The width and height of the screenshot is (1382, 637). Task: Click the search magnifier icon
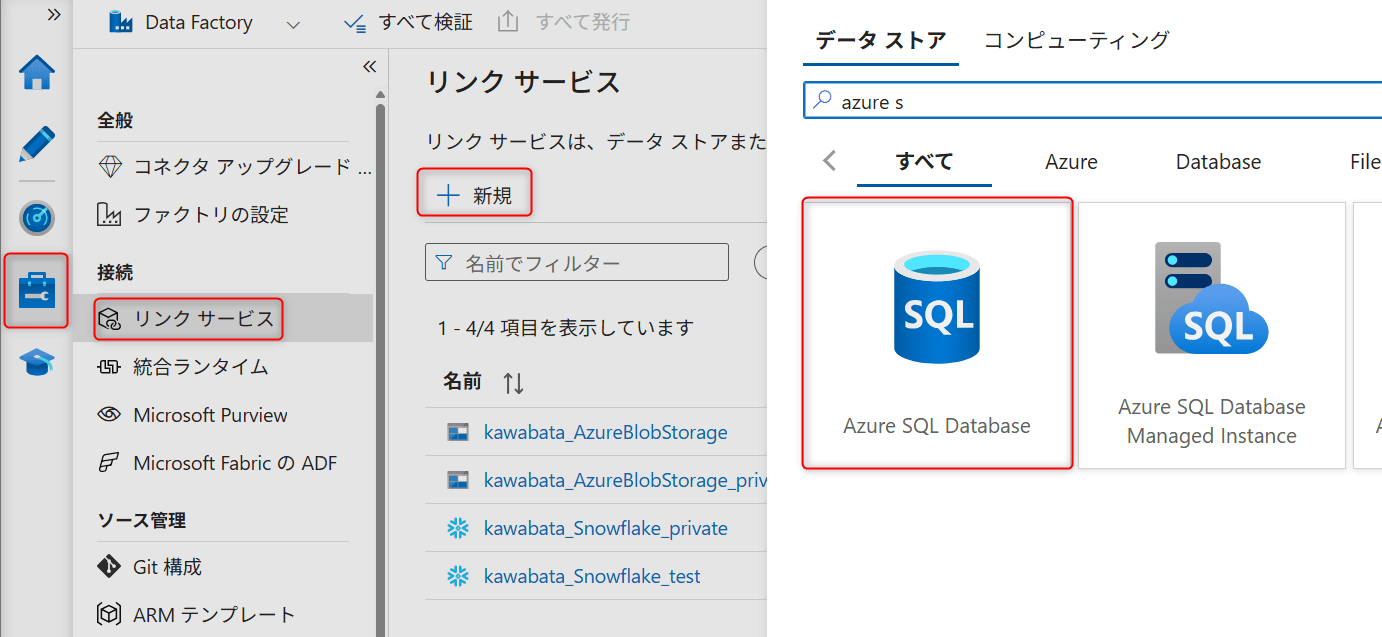coord(823,100)
